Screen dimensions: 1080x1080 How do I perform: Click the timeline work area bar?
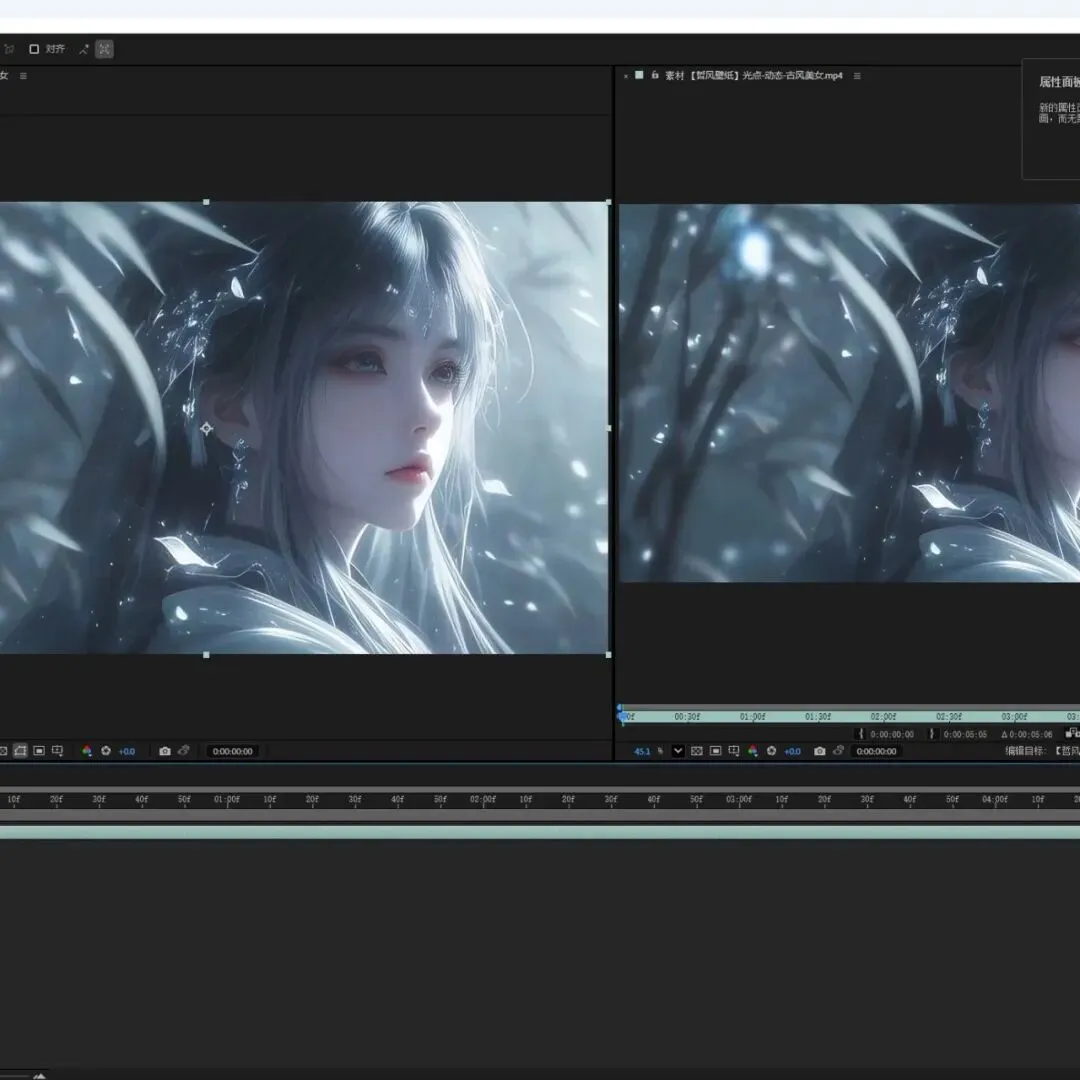540,815
